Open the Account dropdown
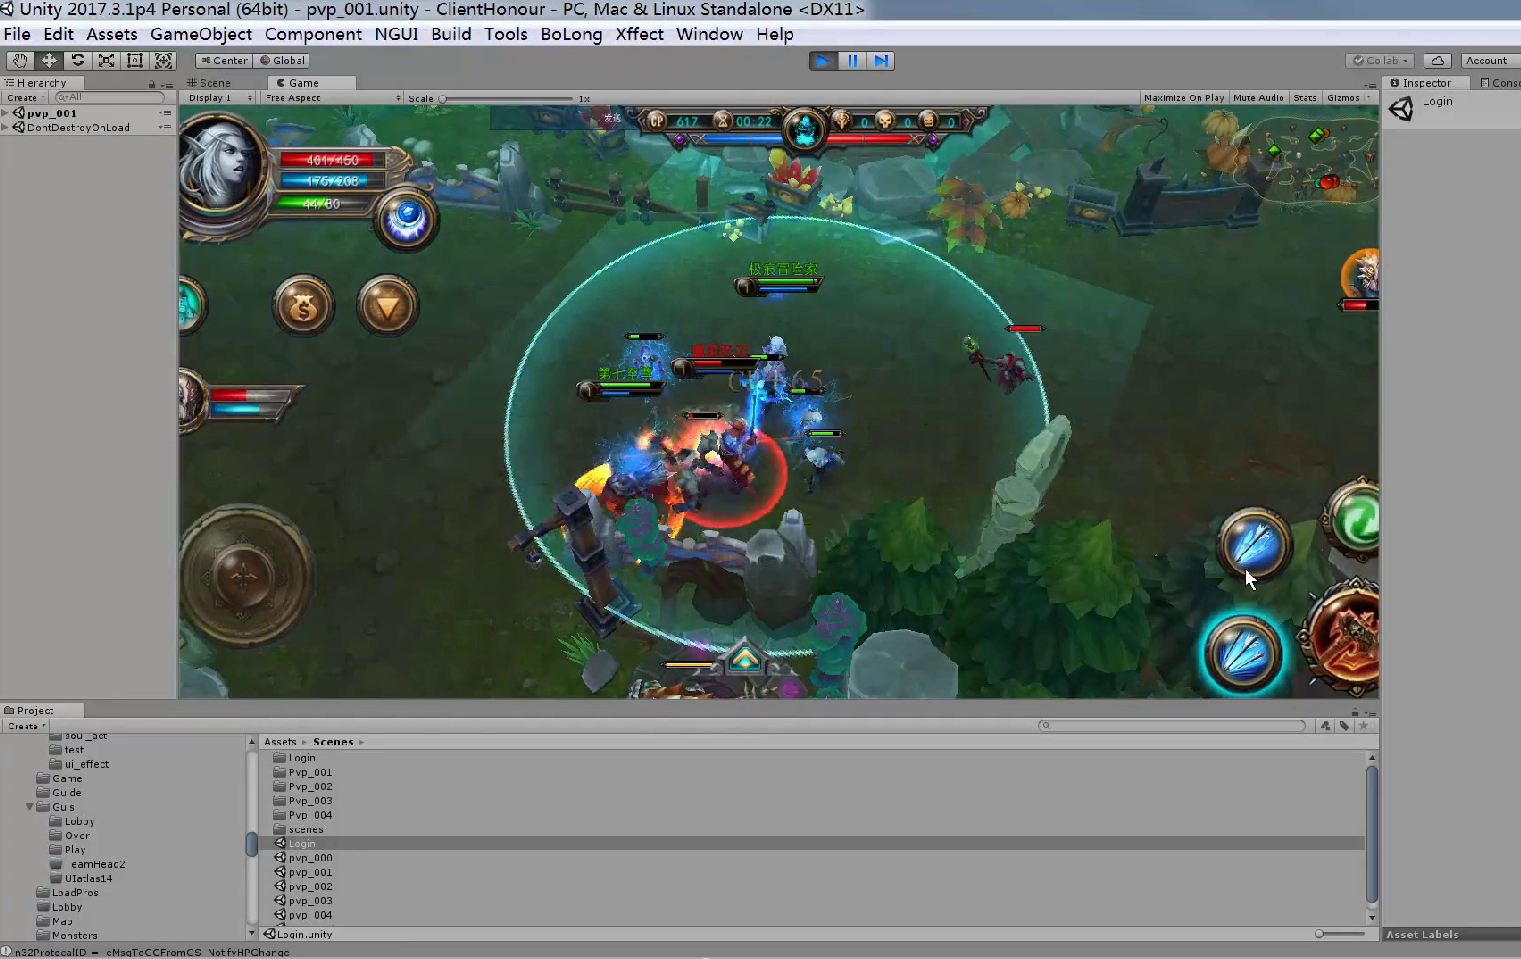 pos(1490,61)
